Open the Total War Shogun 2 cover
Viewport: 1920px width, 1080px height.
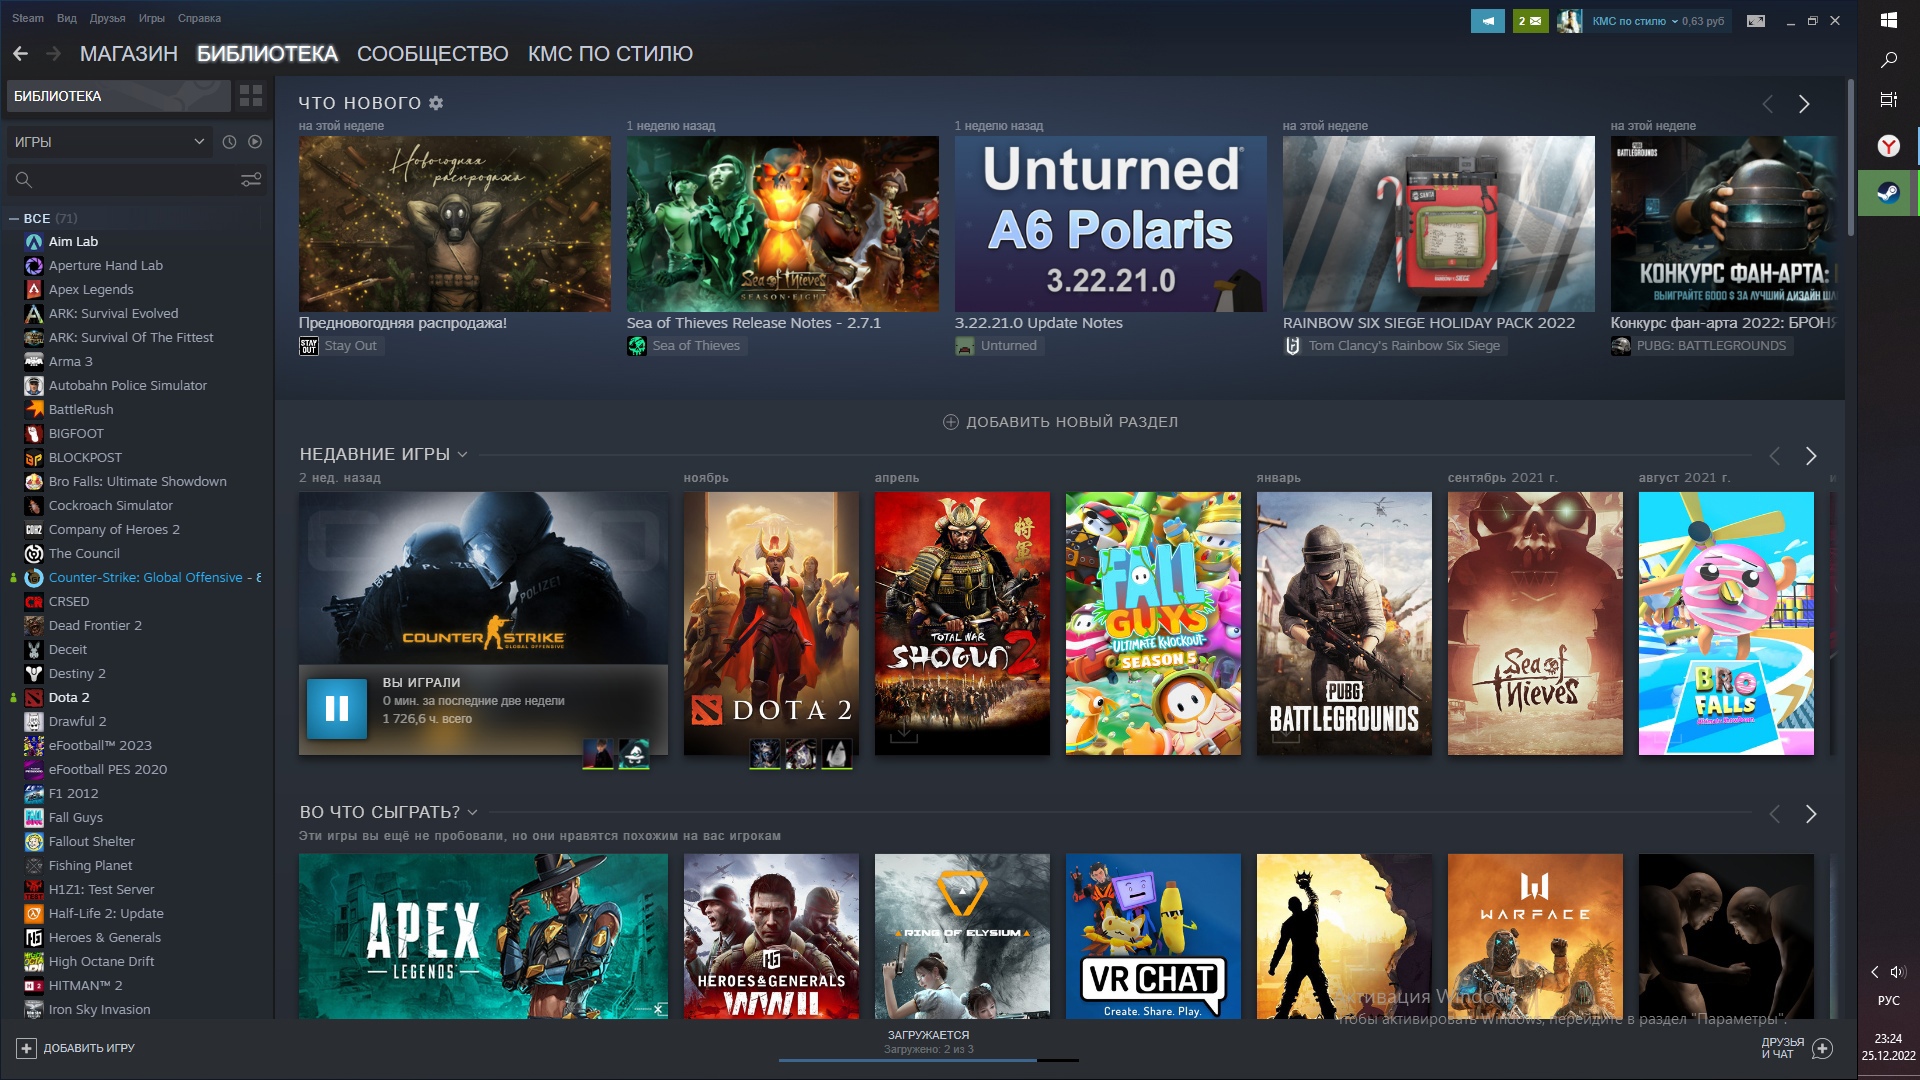coord(962,623)
